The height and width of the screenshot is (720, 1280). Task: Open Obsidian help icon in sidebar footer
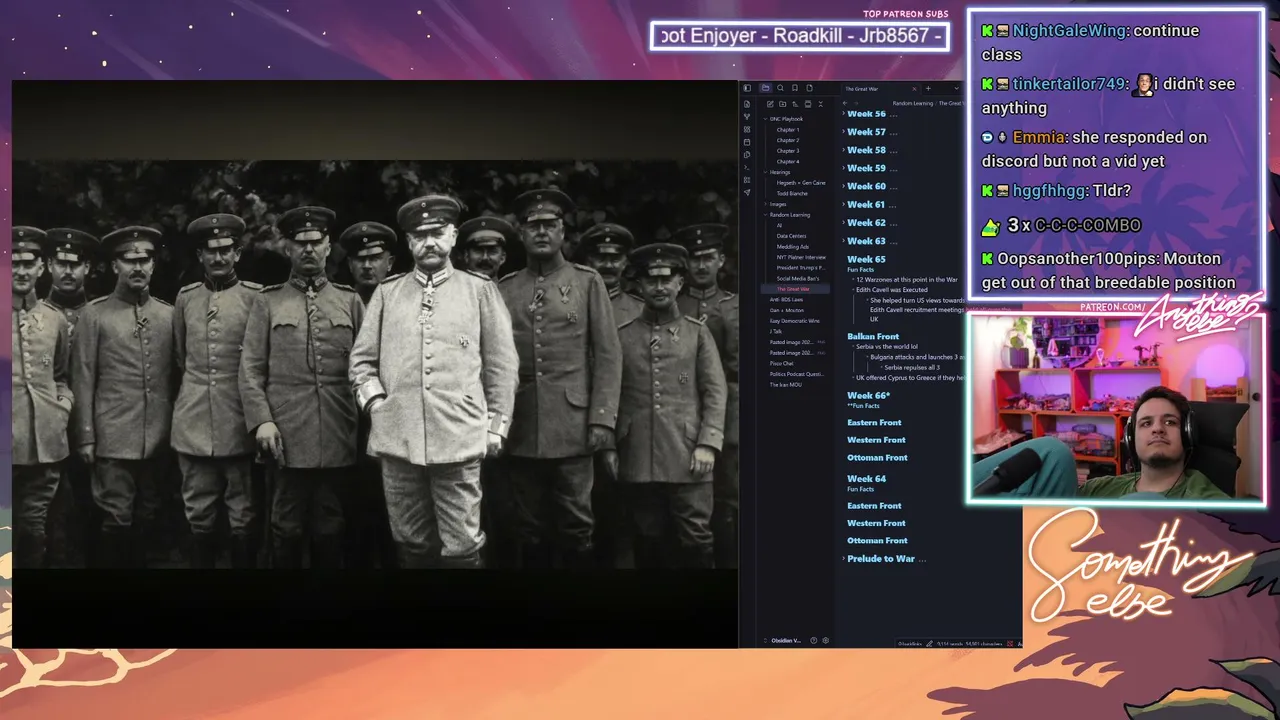coord(813,640)
